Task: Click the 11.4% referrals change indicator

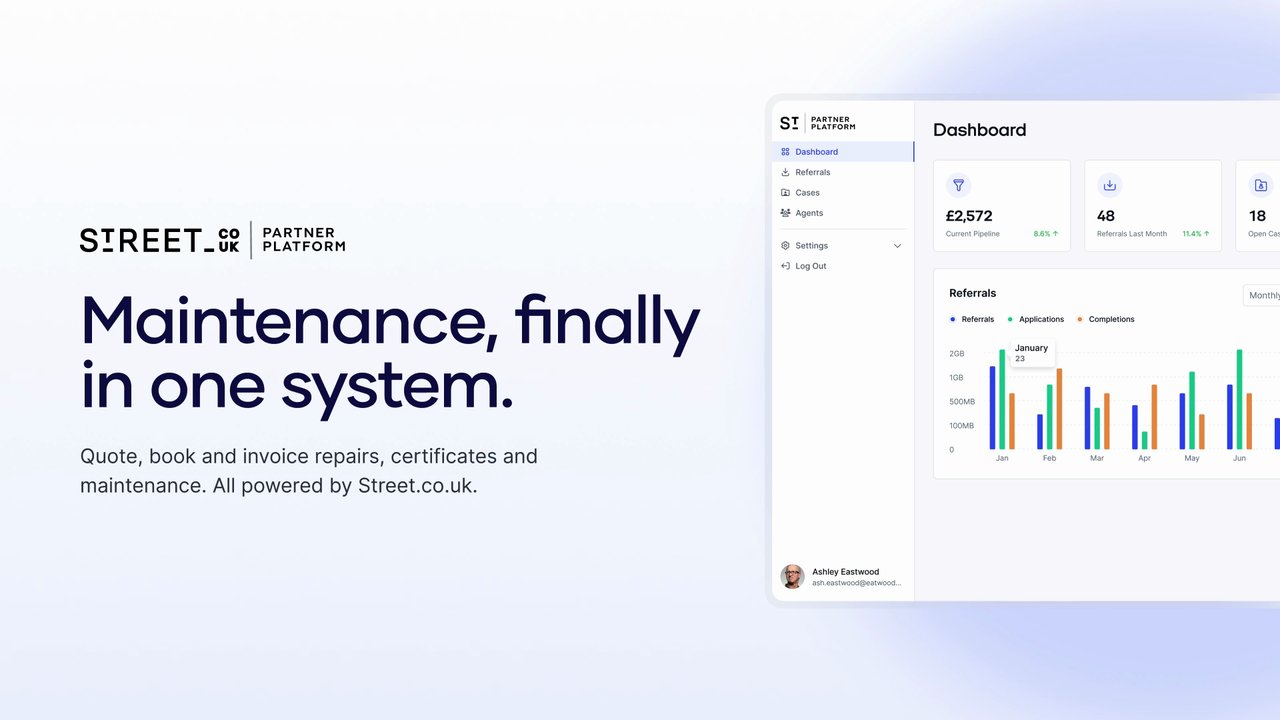Action: coord(1196,234)
